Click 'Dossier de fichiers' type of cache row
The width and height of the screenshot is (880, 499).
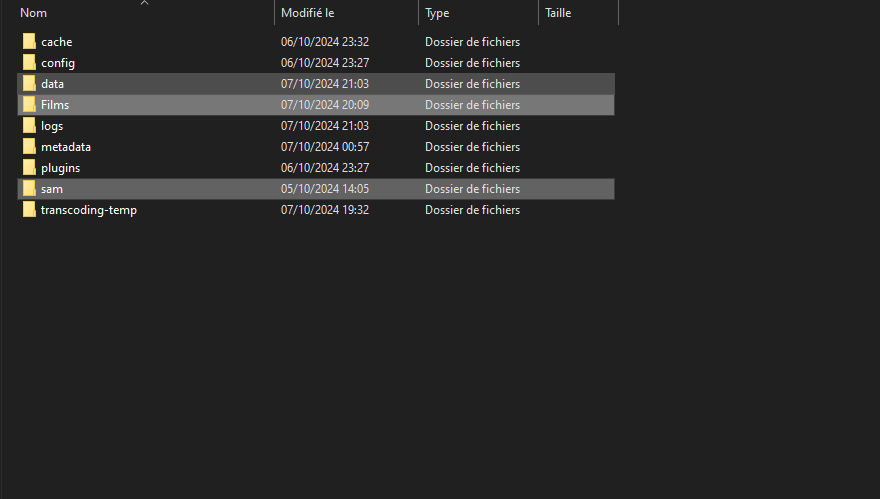(473, 42)
